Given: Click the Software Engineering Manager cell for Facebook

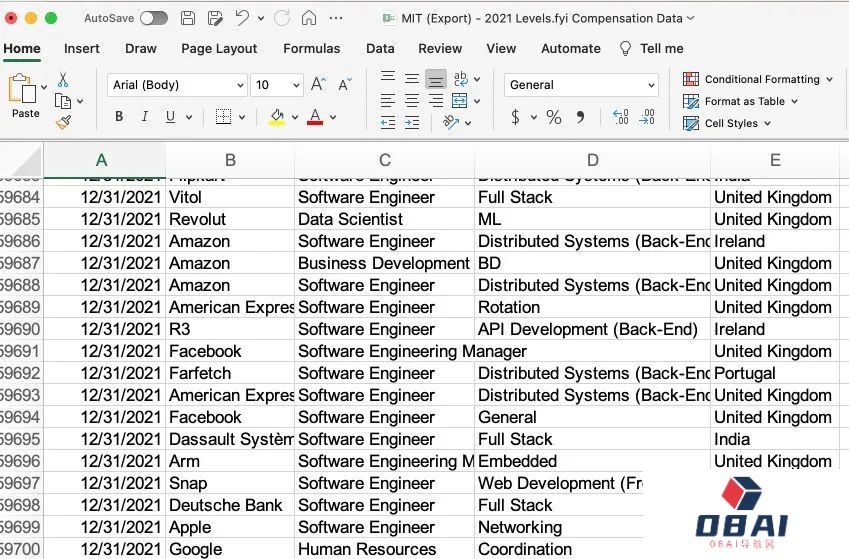Looking at the screenshot, I should point(384,352).
